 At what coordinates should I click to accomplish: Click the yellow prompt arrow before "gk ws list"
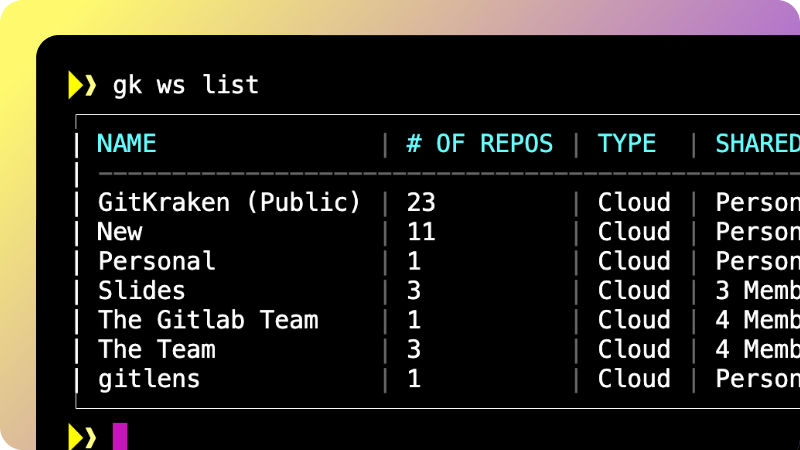(82, 85)
